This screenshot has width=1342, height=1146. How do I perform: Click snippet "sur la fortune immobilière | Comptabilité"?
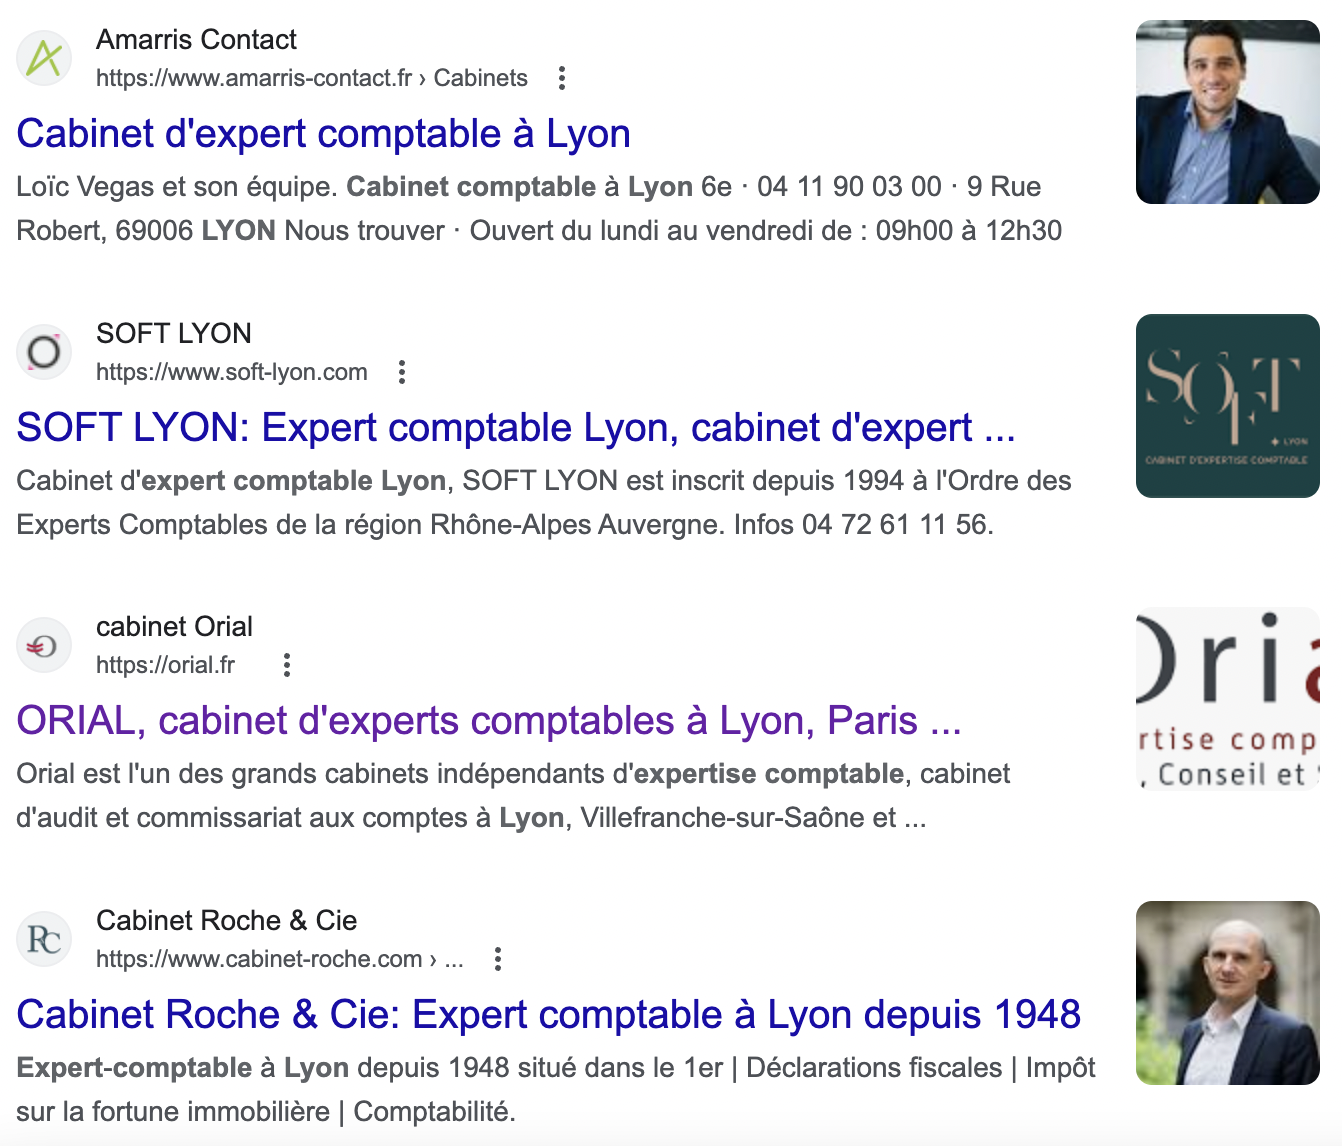point(265,1112)
